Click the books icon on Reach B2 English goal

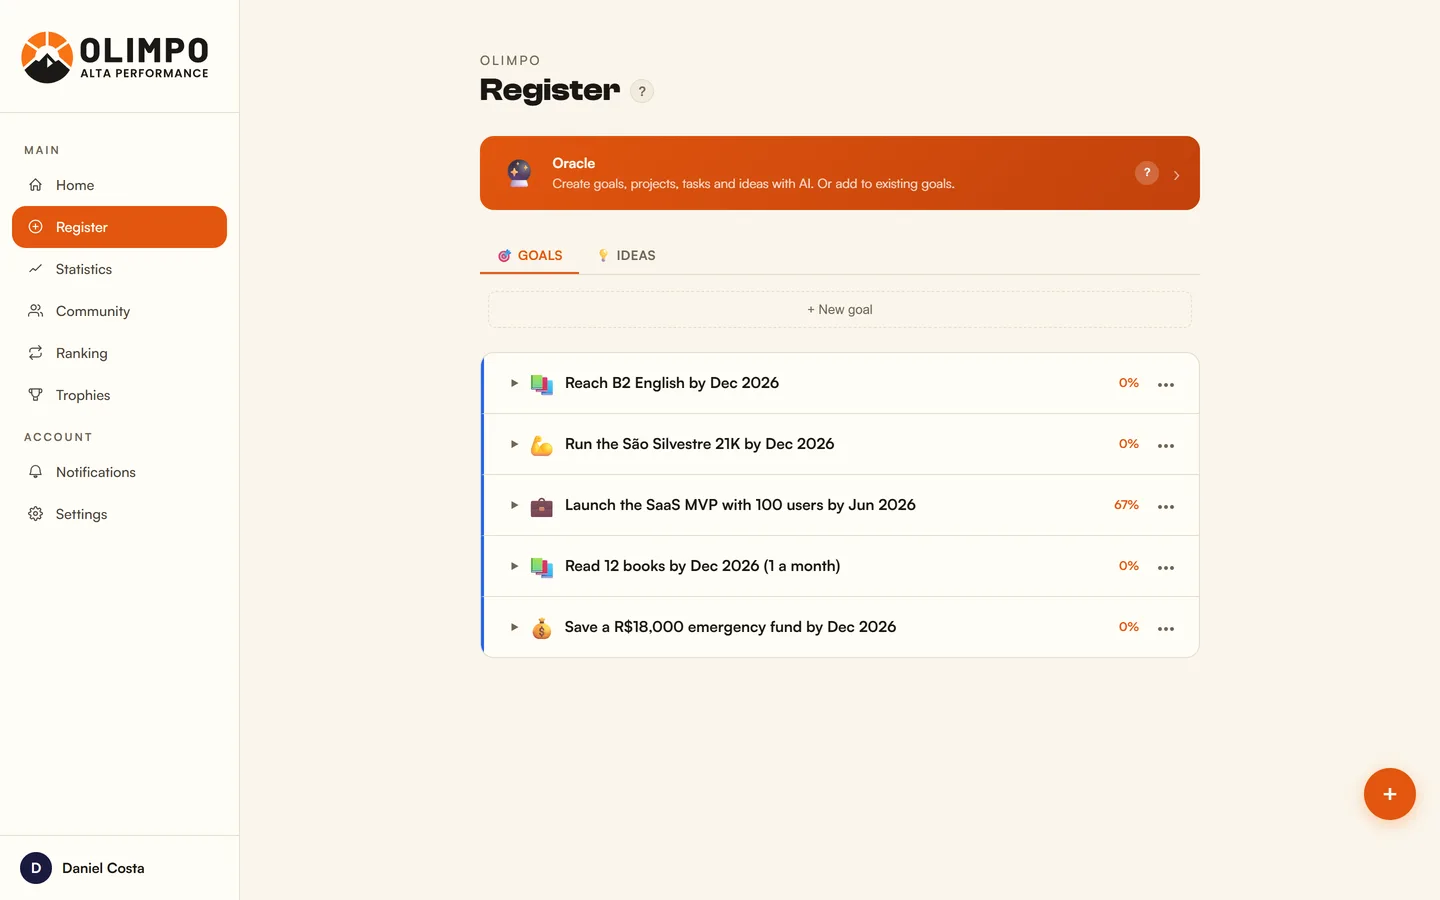click(542, 384)
